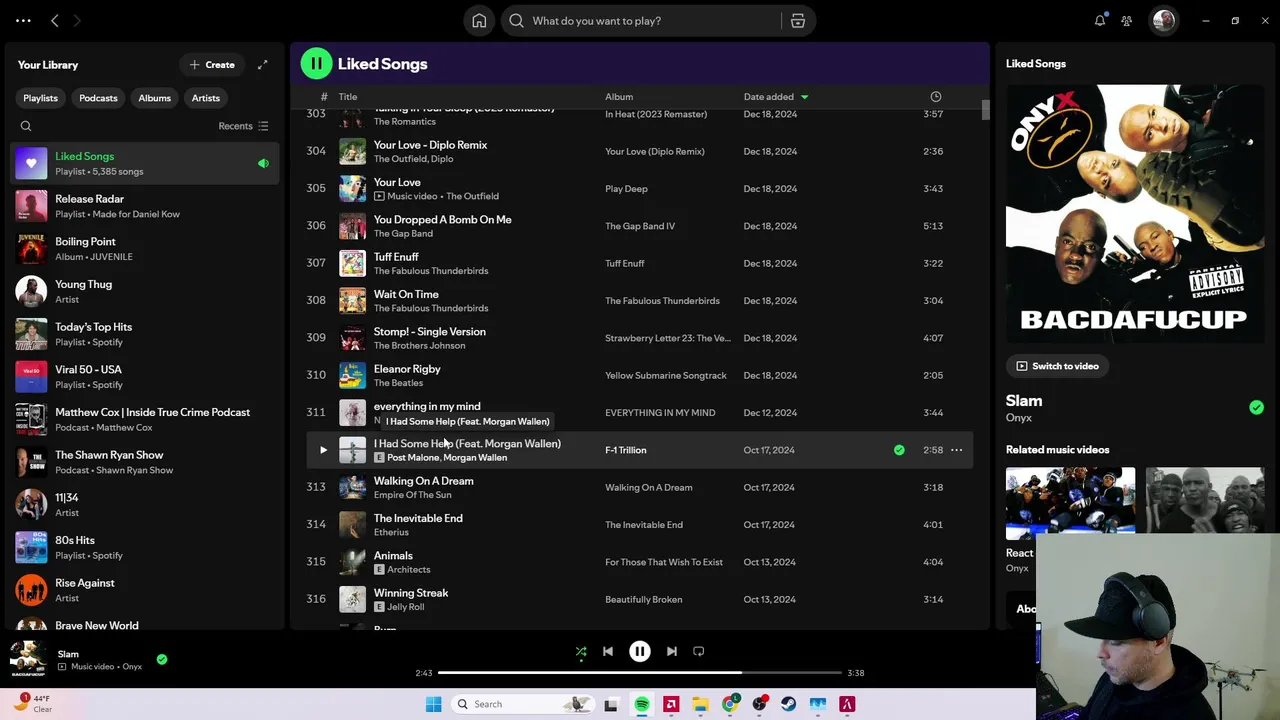Open Liked Songs playlist in library
The height and width of the screenshot is (720, 1280).
pos(145,163)
